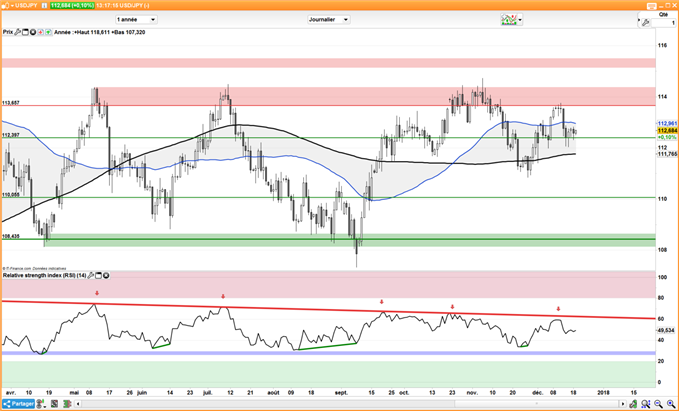Click the chart indicators and drawings icon

coord(509,19)
